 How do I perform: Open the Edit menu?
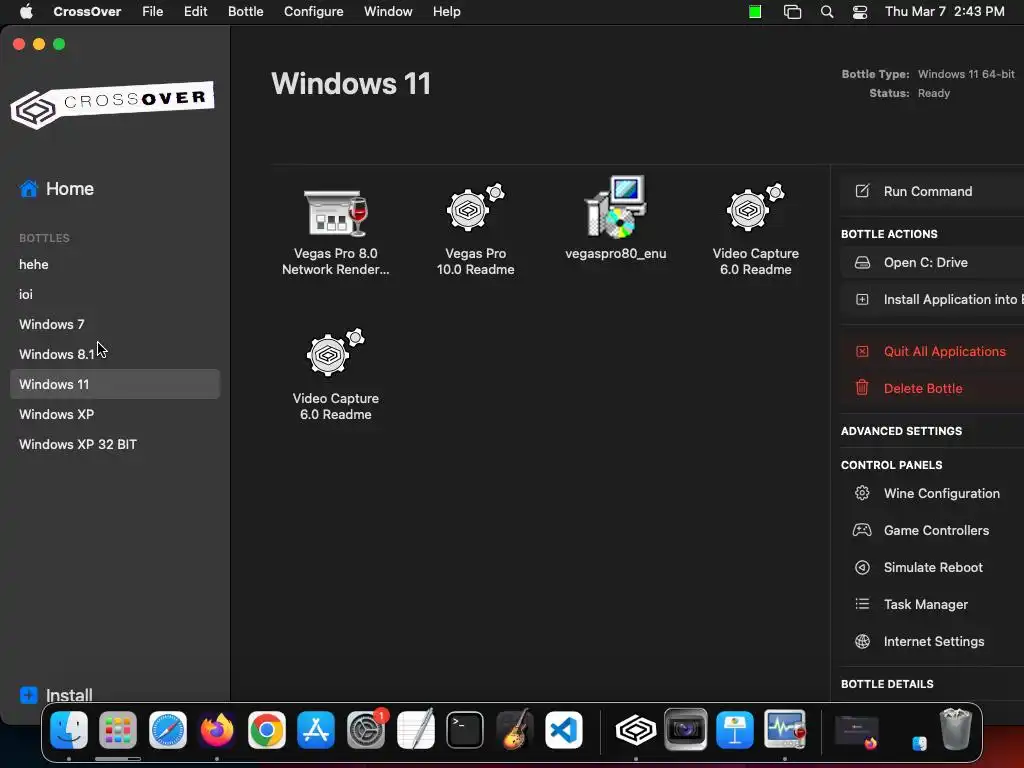(195, 12)
